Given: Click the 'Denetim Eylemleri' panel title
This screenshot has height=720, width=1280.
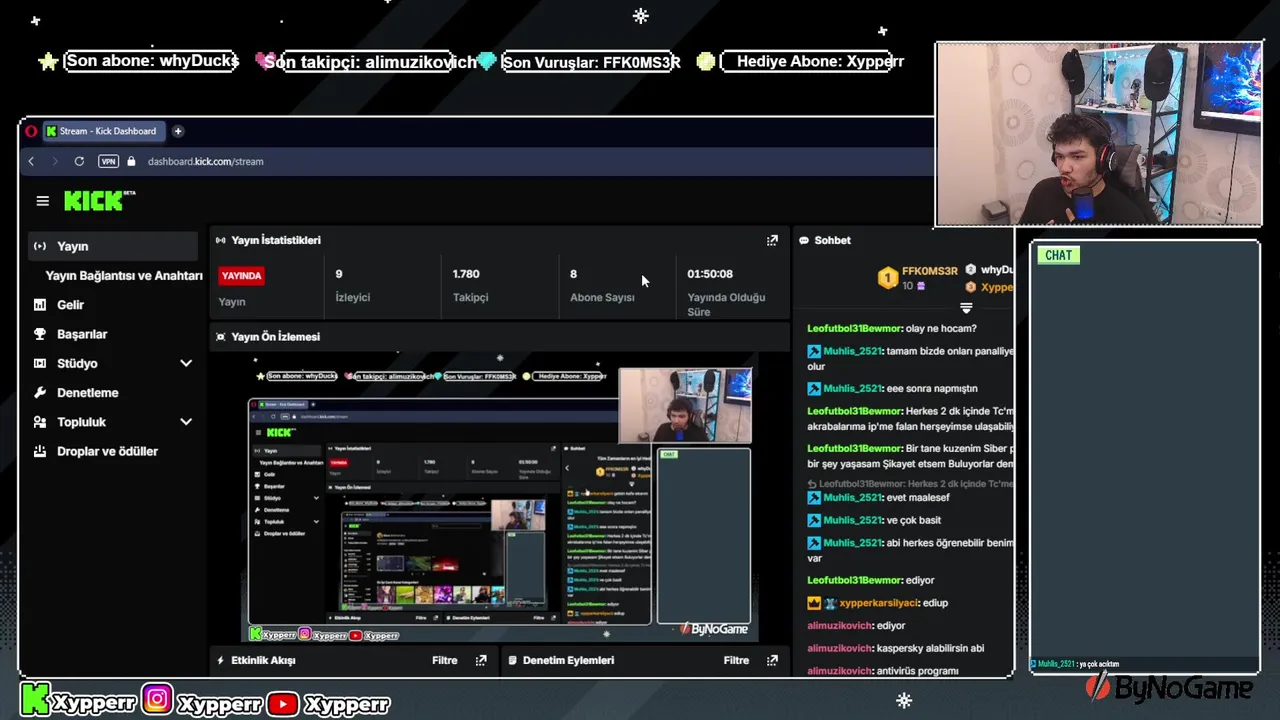Looking at the screenshot, I should (x=568, y=660).
